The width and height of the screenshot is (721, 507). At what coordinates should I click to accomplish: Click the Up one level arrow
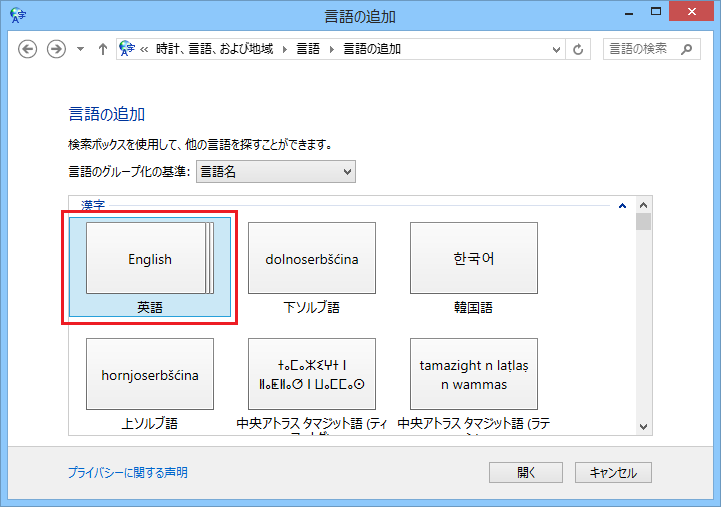point(102,49)
